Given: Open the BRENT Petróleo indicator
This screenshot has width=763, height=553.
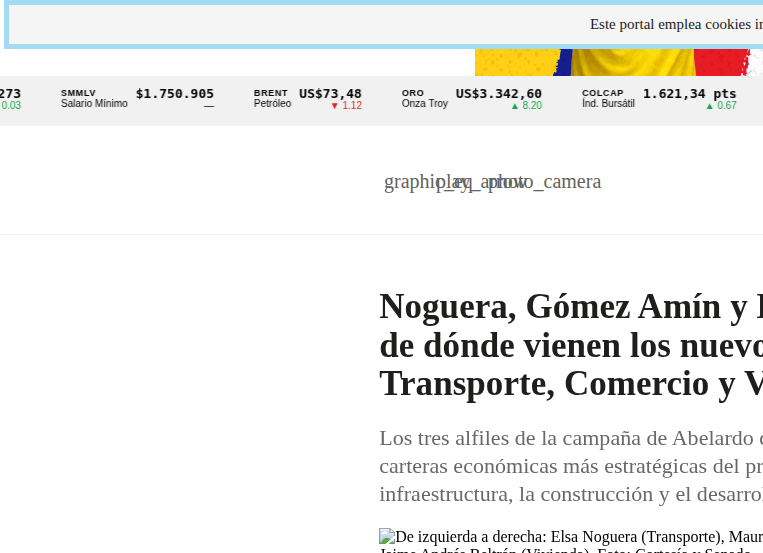Looking at the screenshot, I should pyautogui.click(x=272, y=98).
